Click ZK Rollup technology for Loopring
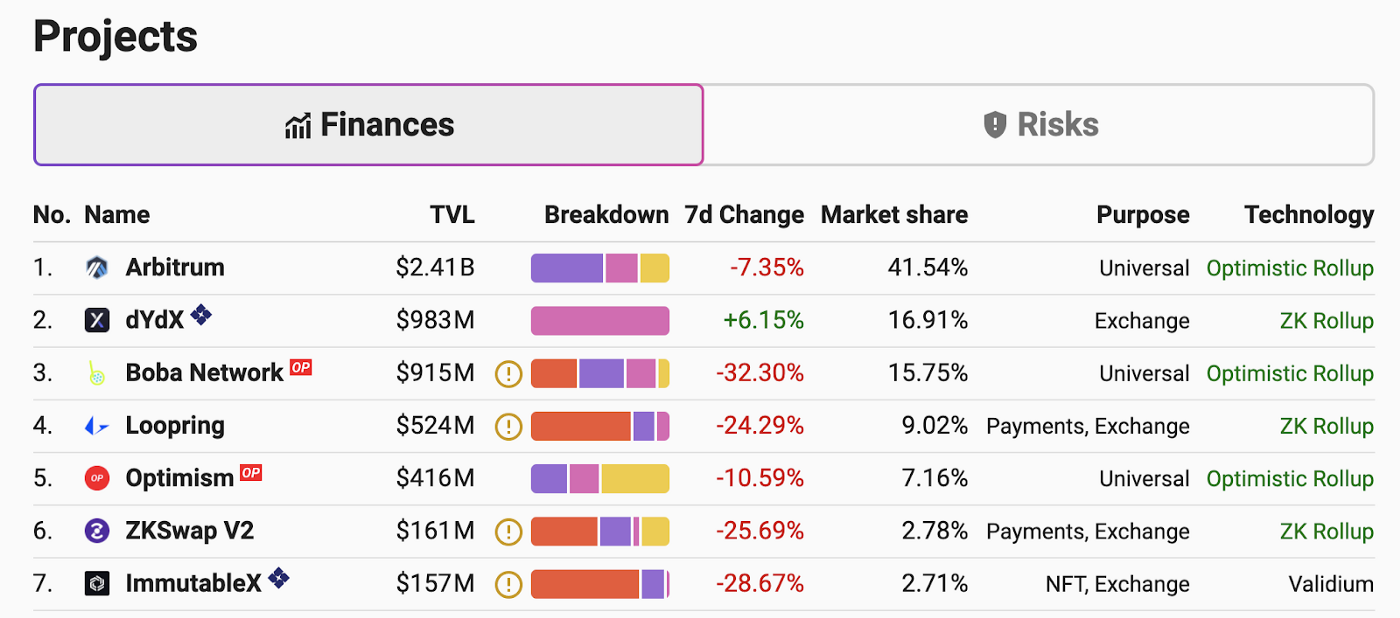The width and height of the screenshot is (1400, 618). pyautogui.click(x=1326, y=426)
